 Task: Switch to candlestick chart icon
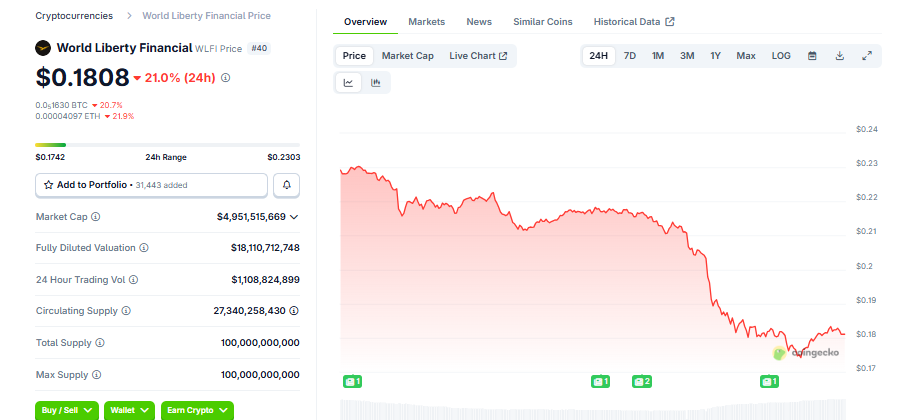376,83
